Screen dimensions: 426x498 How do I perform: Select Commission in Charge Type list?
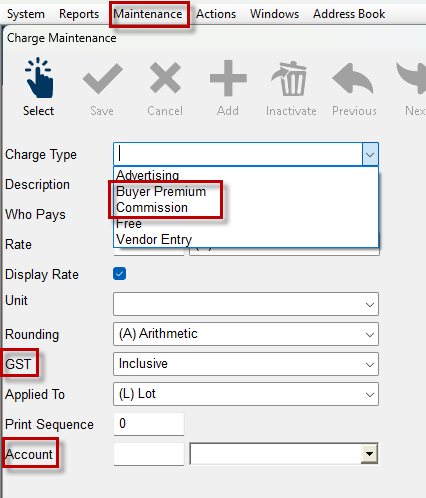[x=152, y=208]
